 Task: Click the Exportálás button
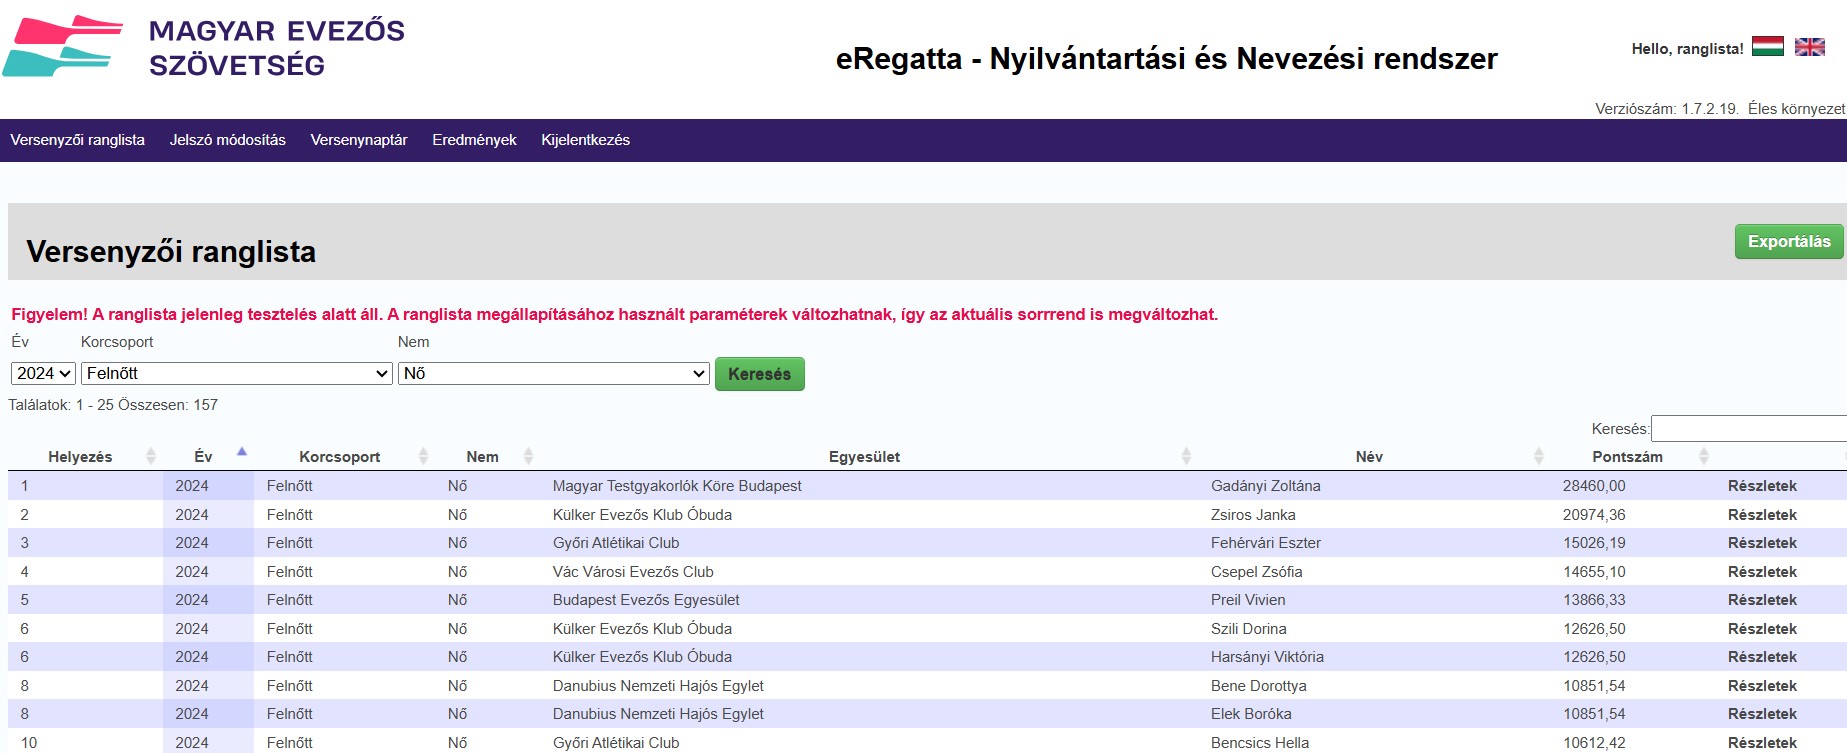[x=1788, y=242]
